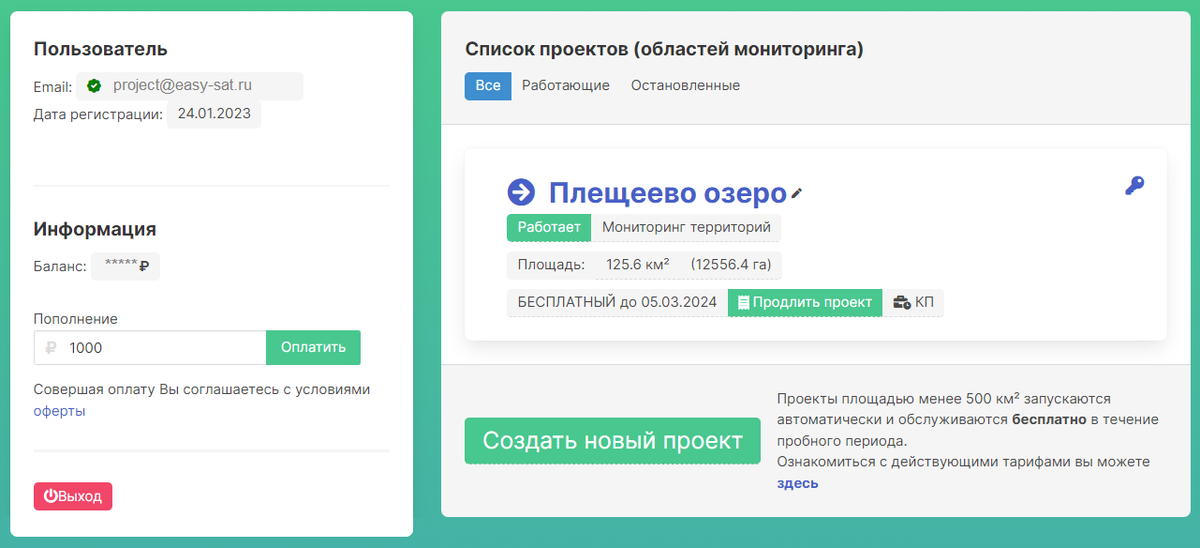Click registration date 24.01.2023
Viewport: 1200px width, 548px height.
pyautogui.click(x=214, y=114)
